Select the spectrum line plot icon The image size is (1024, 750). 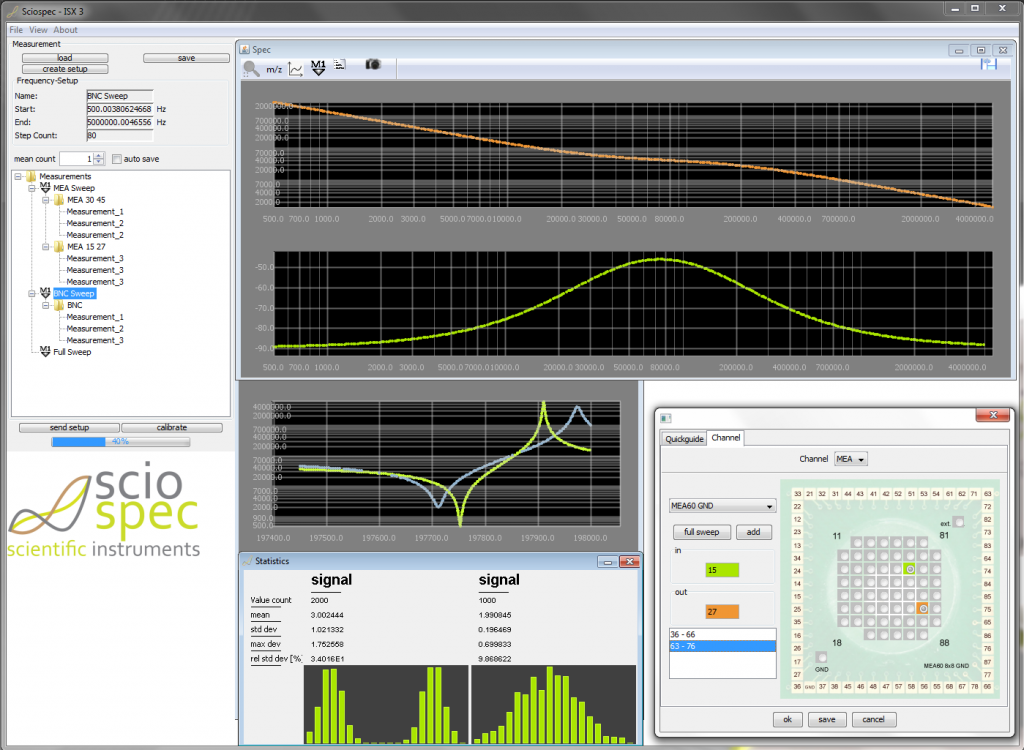click(296, 68)
